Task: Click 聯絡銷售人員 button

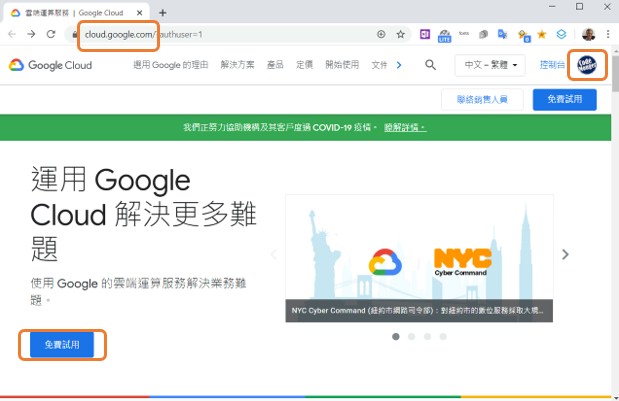Action: point(482,99)
